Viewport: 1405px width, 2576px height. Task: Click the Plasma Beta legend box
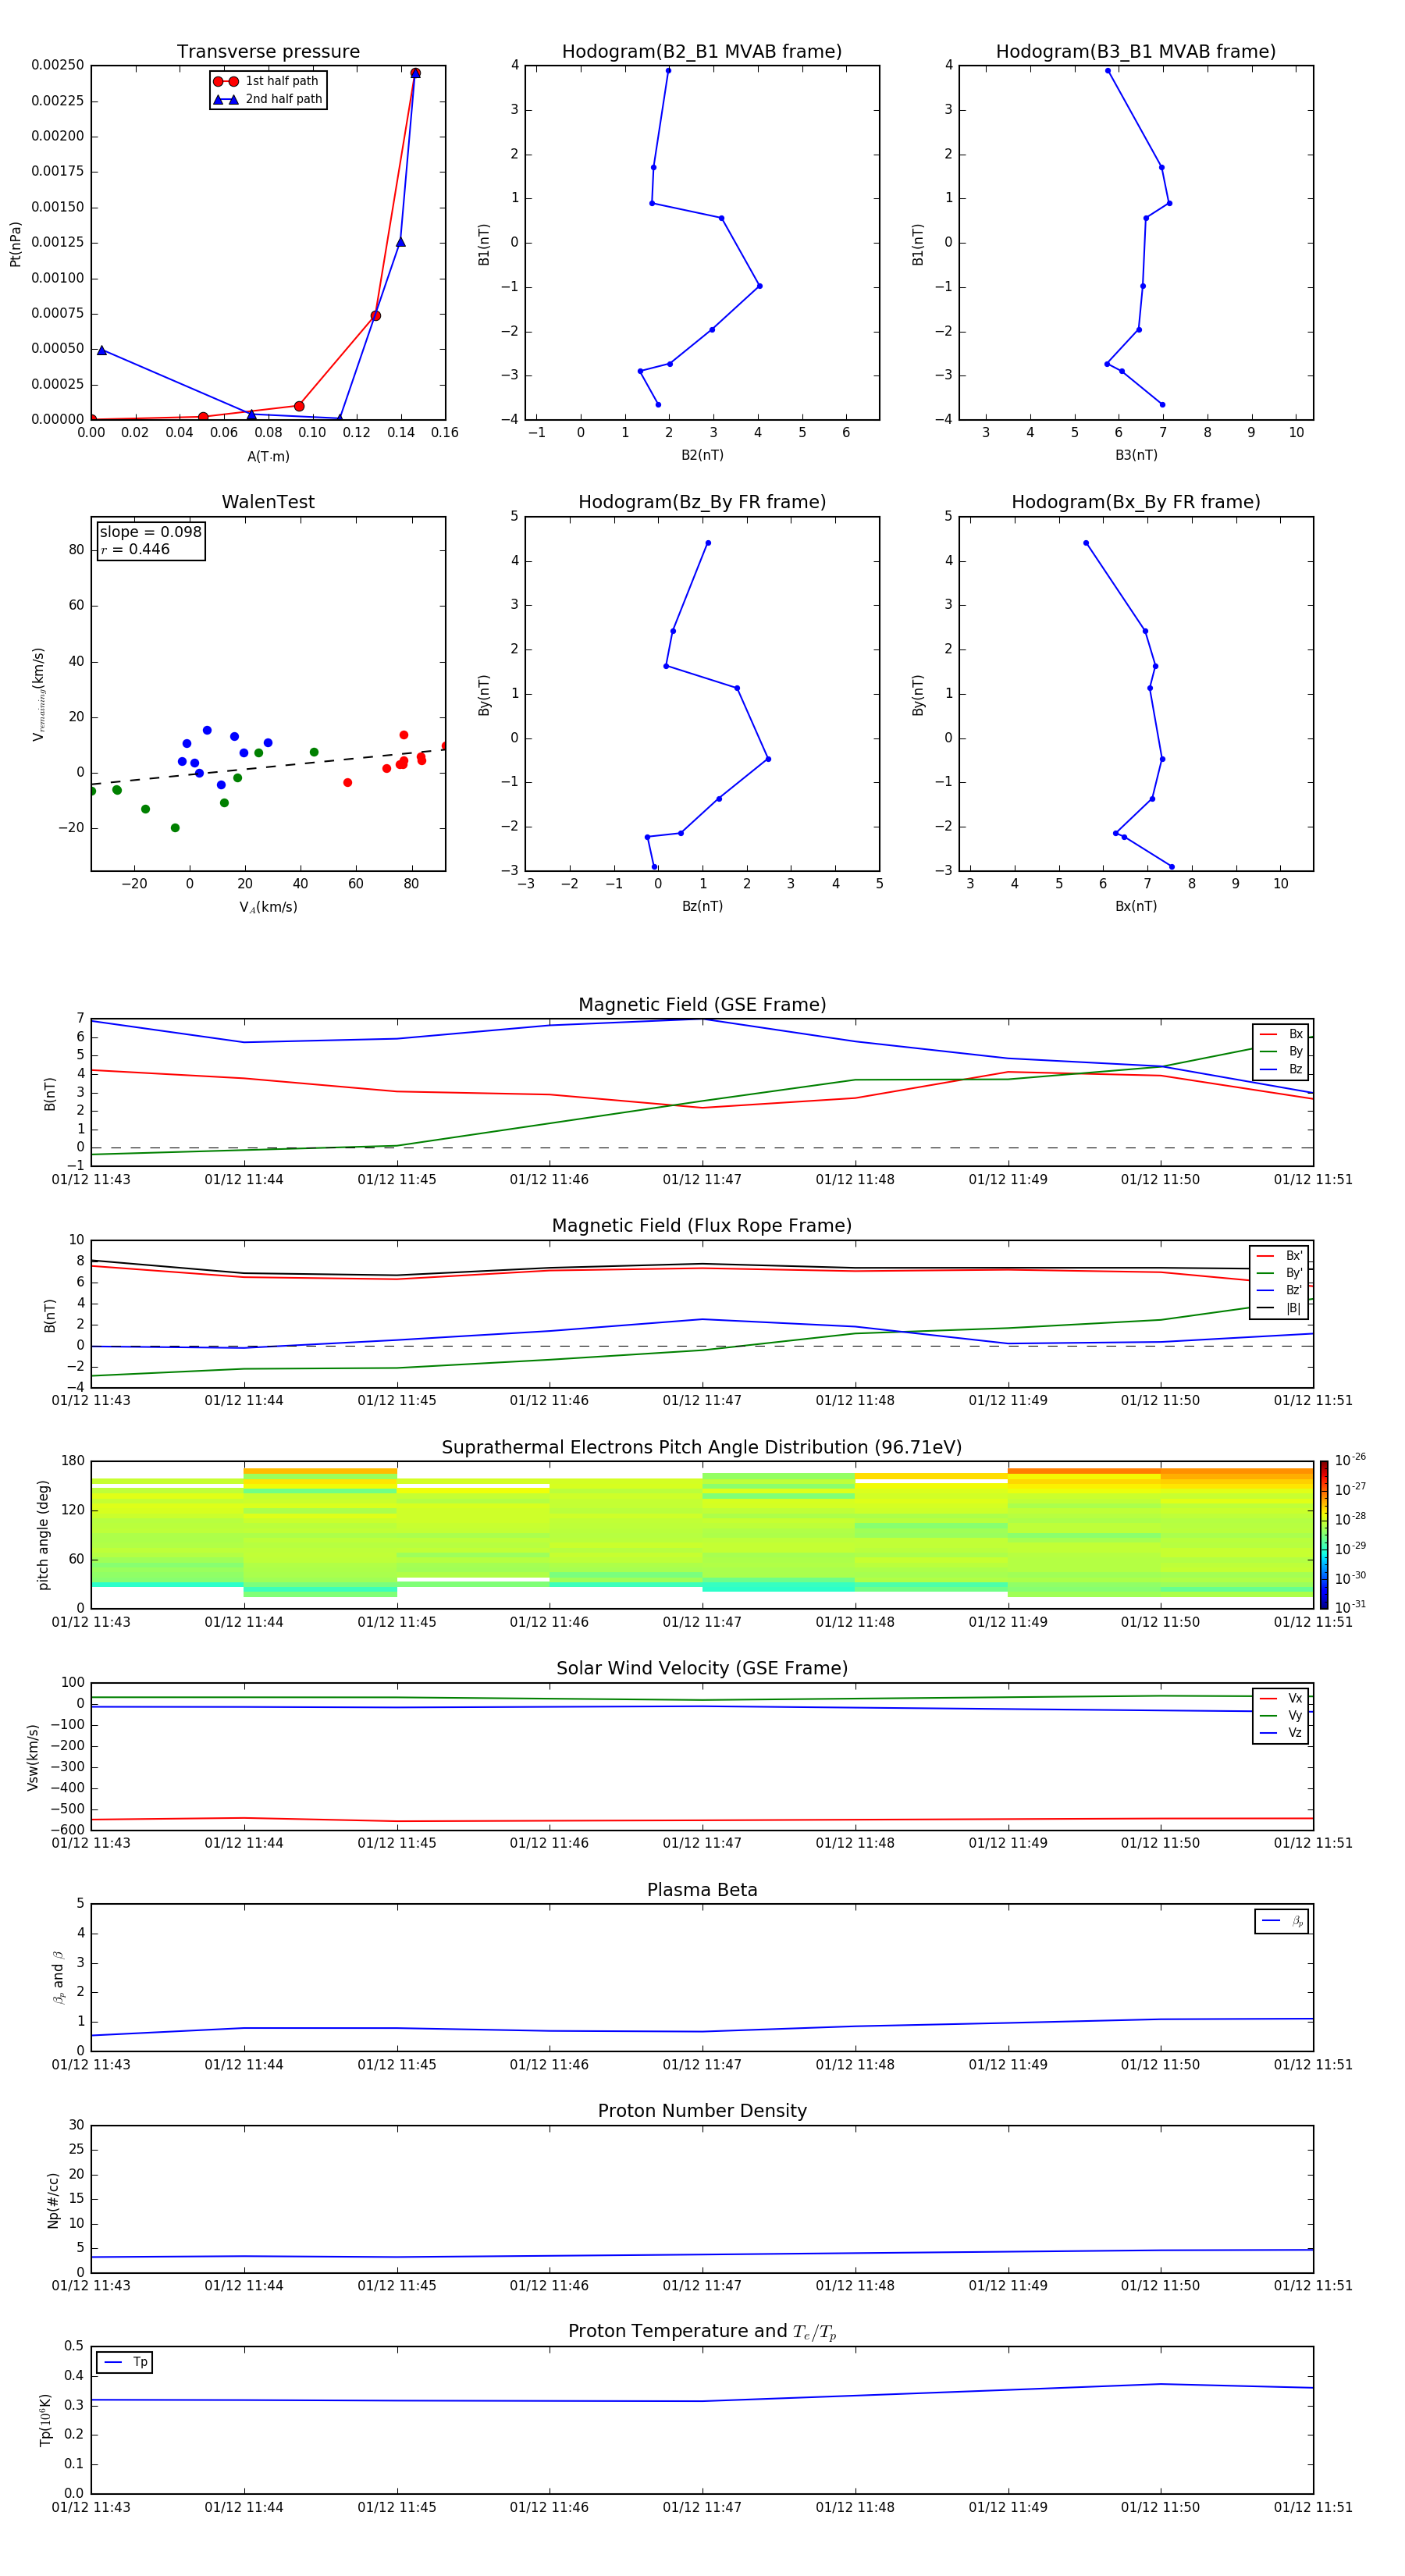click(1281, 1921)
